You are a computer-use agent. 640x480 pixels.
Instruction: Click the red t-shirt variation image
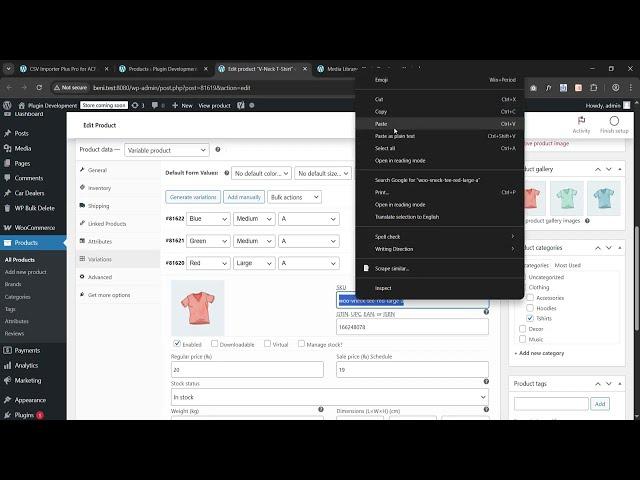(198, 308)
